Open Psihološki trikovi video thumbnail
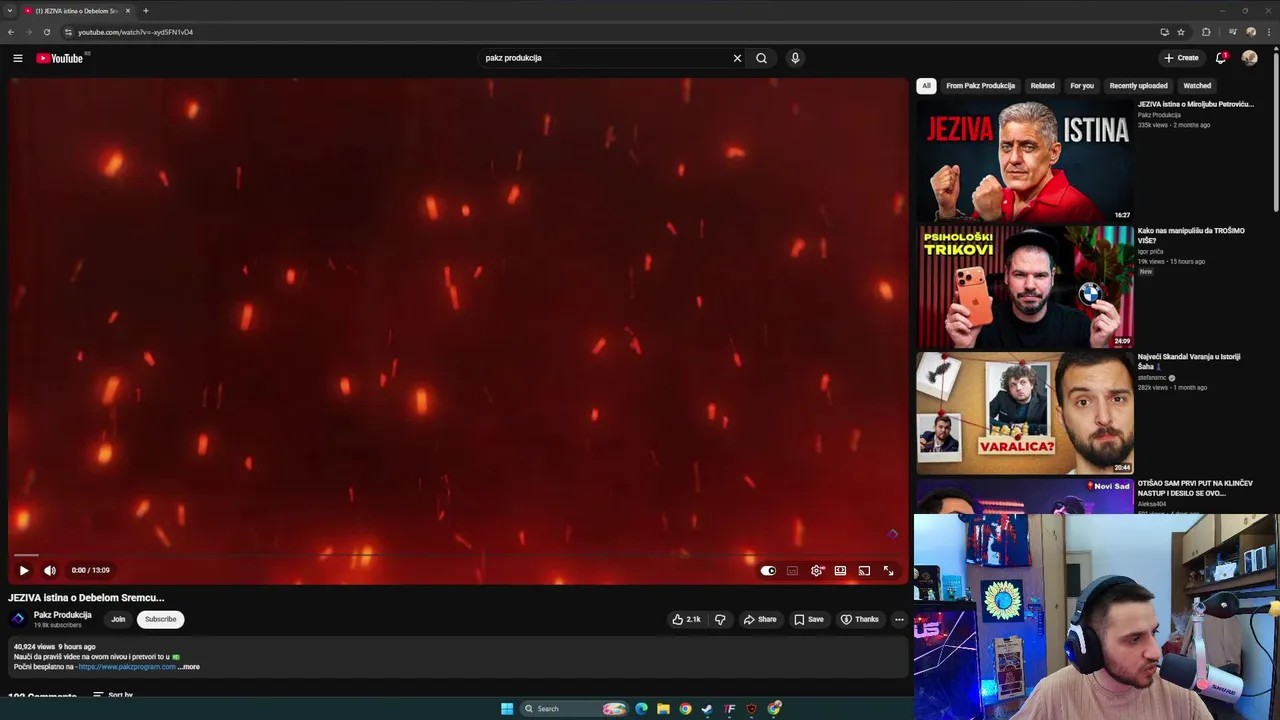This screenshot has height=720, width=1280. [x=1025, y=287]
